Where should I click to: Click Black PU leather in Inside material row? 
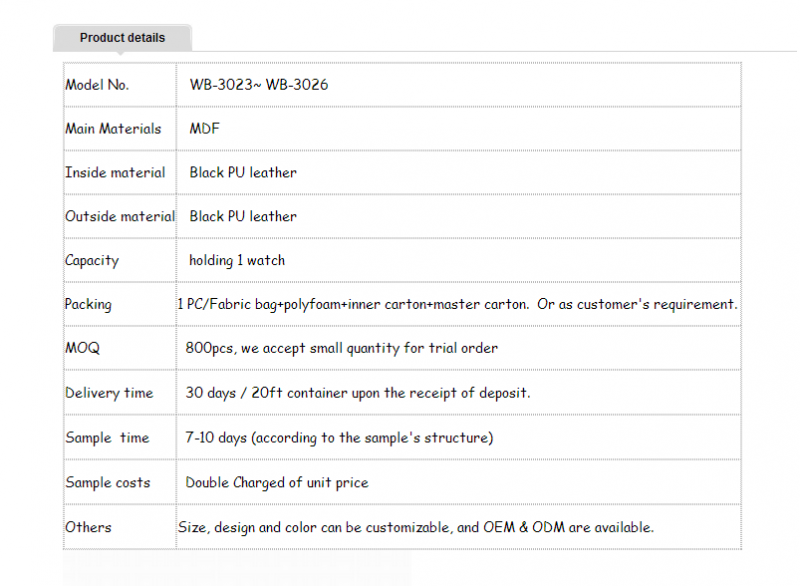pos(243,172)
